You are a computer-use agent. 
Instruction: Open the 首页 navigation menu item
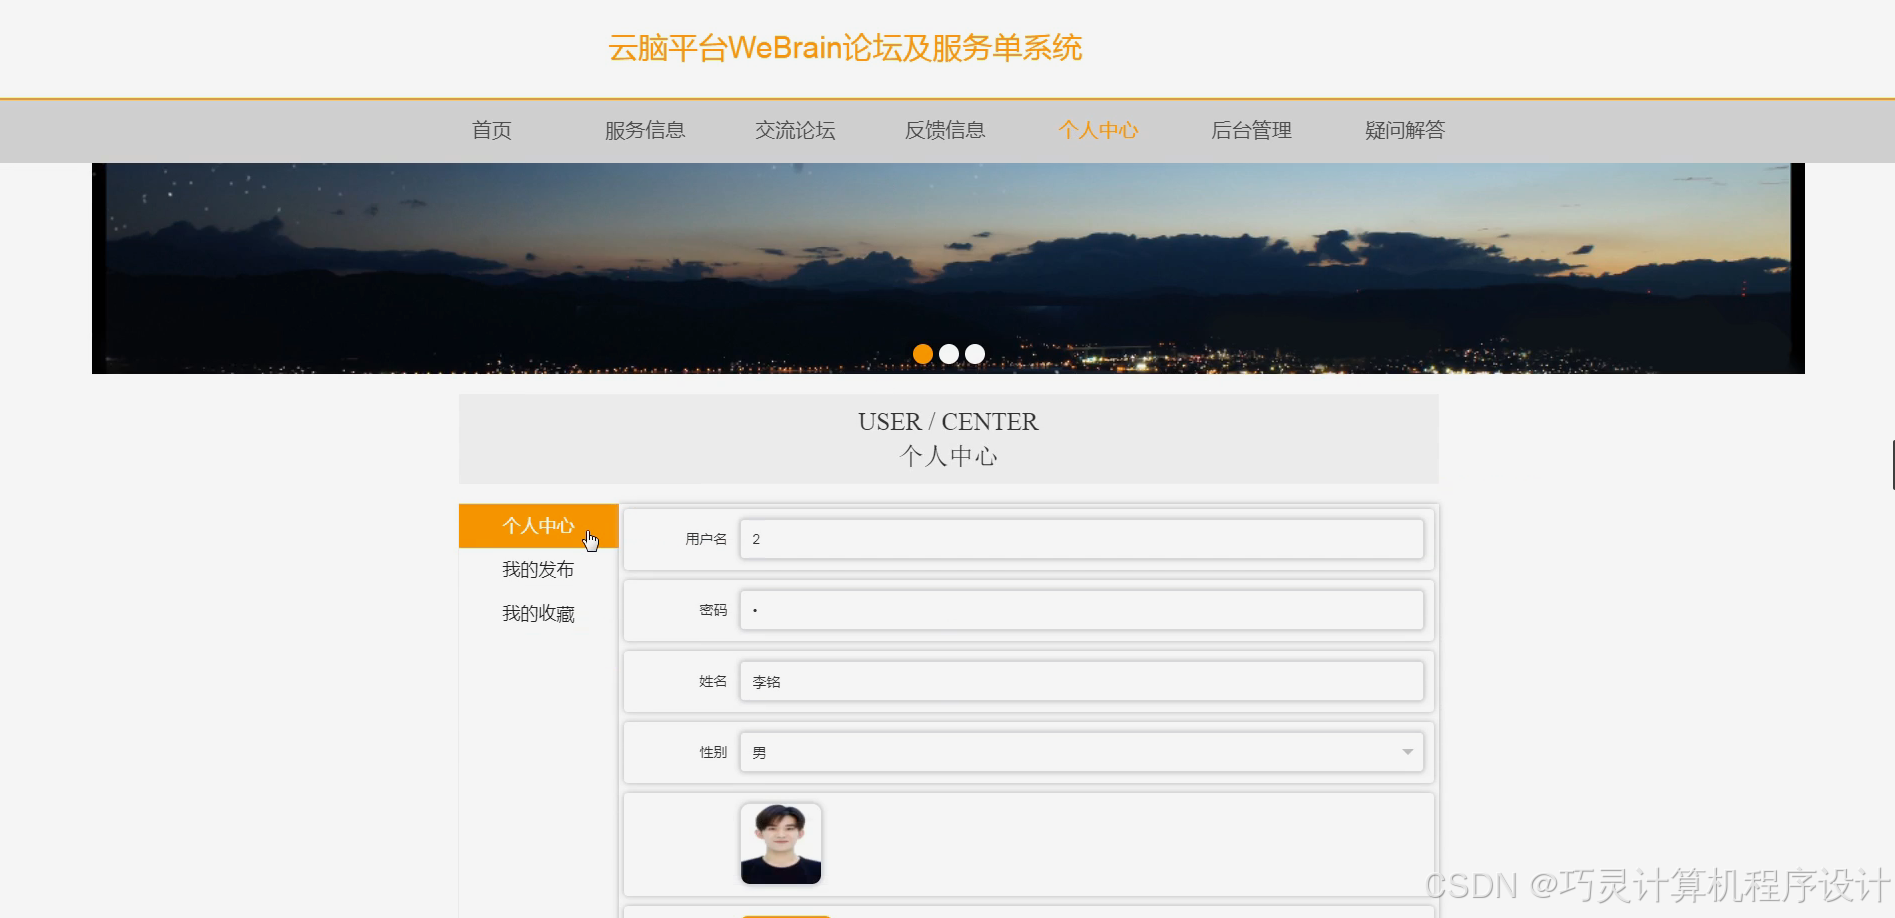pos(490,130)
